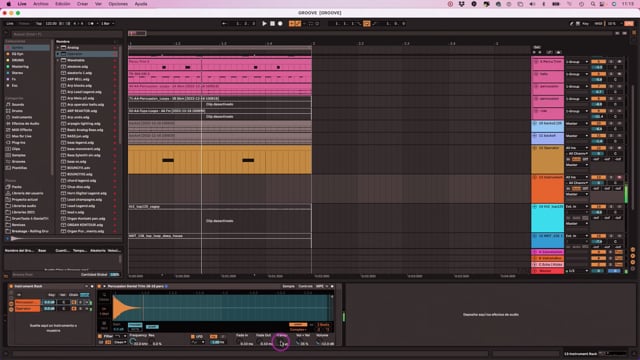This screenshot has height=360, width=640.
Task: Select the Master track header
Action: coord(548,271)
